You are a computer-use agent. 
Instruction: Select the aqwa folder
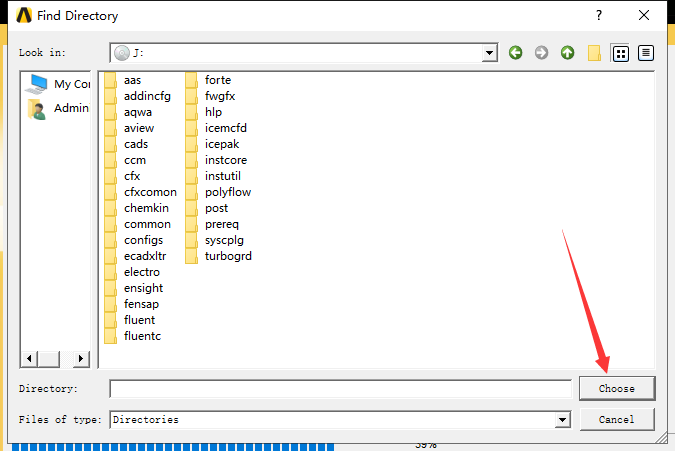point(128,112)
